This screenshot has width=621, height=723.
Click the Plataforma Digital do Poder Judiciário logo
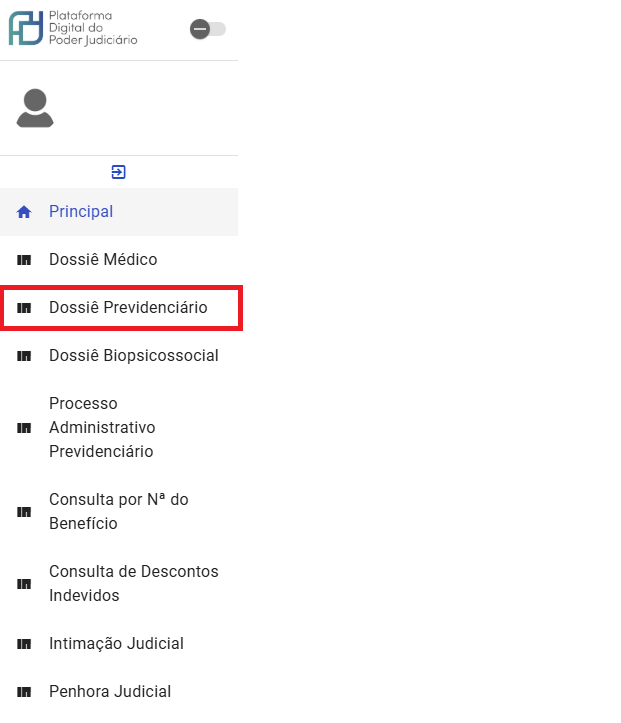point(73,28)
